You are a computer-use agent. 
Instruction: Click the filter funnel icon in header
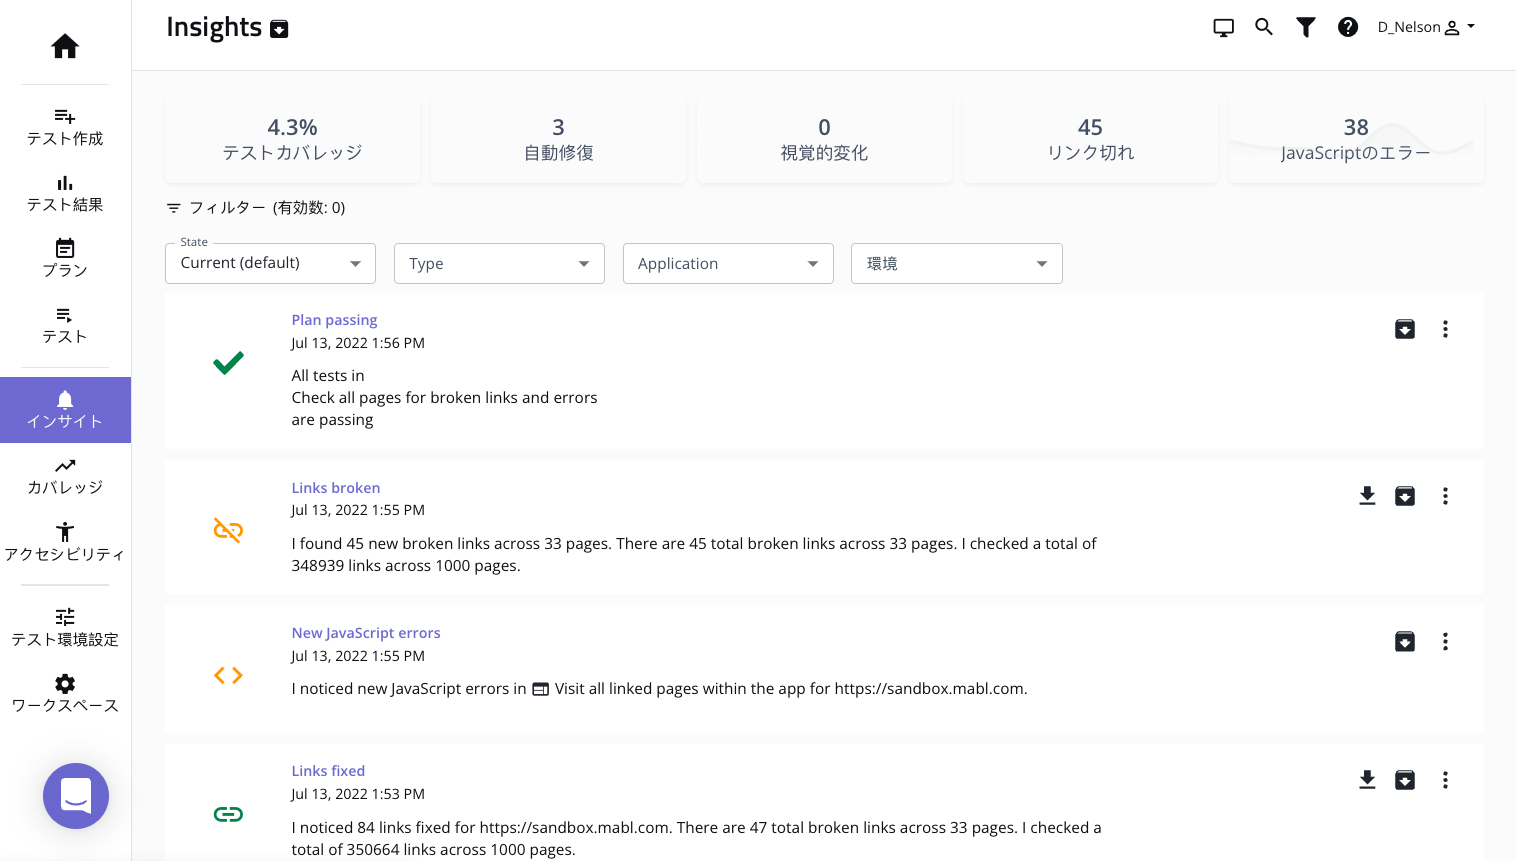1306,27
